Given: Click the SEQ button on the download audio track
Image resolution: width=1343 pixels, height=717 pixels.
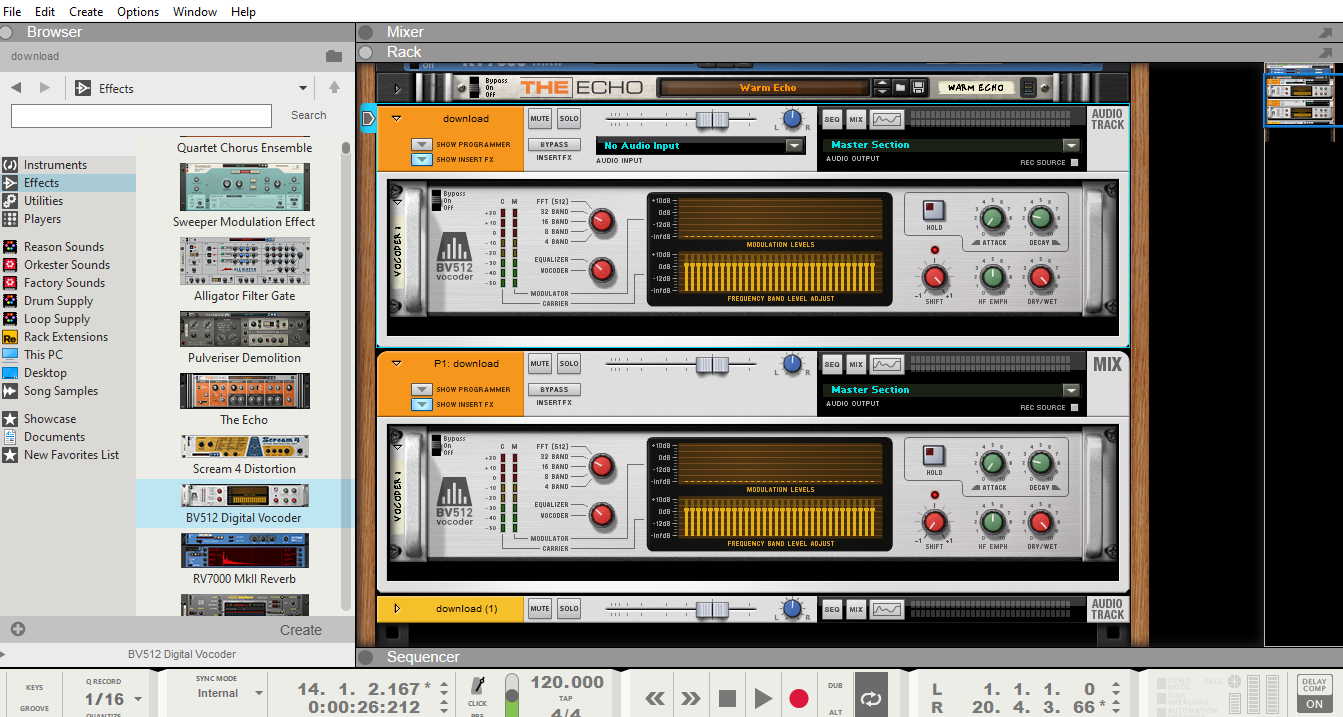Looking at the screenshot, I should [x=832, y=120].
